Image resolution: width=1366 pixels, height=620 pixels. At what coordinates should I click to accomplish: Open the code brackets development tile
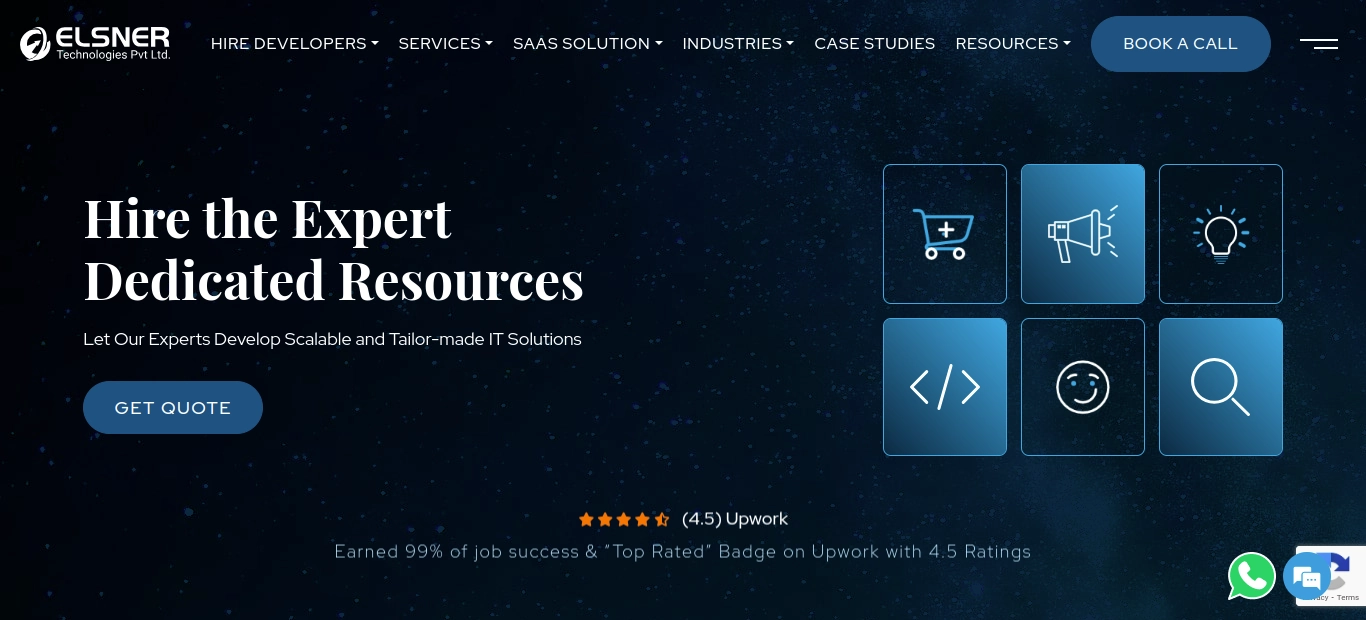point(945,387)
